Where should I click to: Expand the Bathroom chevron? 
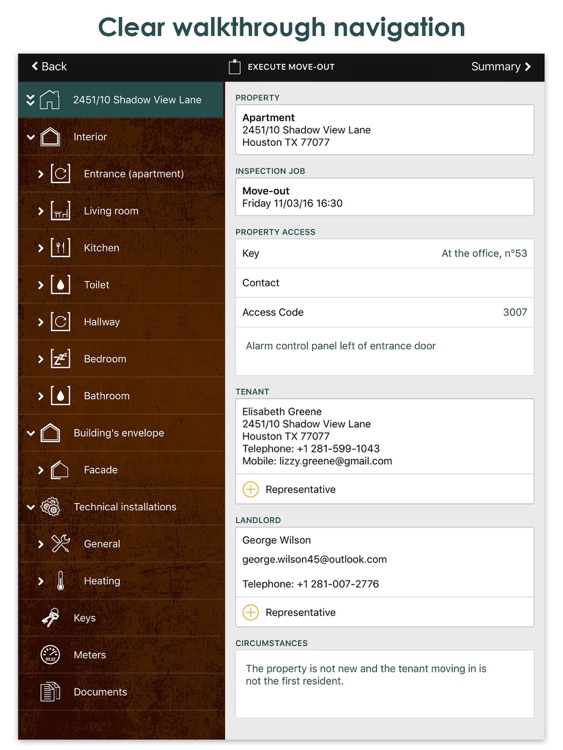[41, 396]
